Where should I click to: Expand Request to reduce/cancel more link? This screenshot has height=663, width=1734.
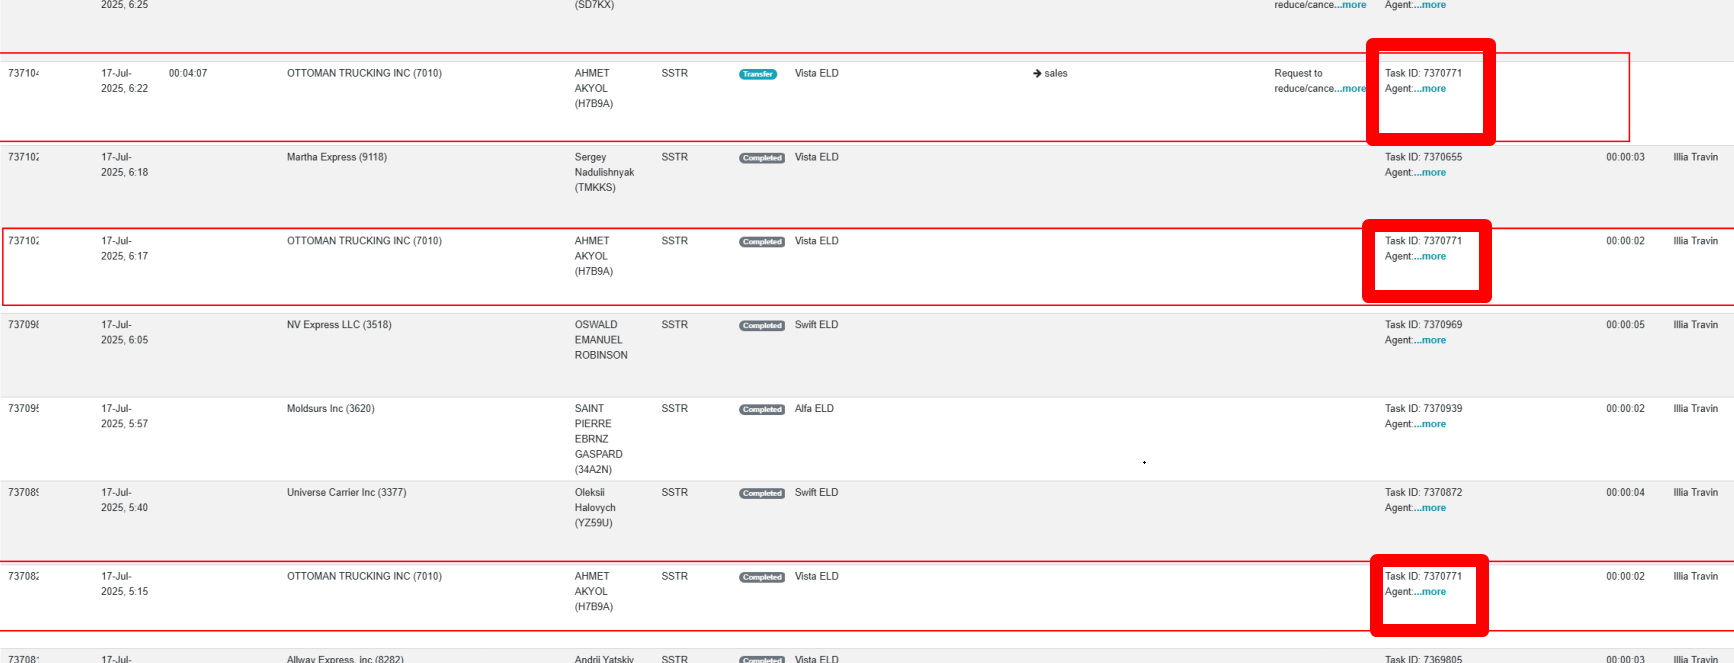[x=1351, y=89]
